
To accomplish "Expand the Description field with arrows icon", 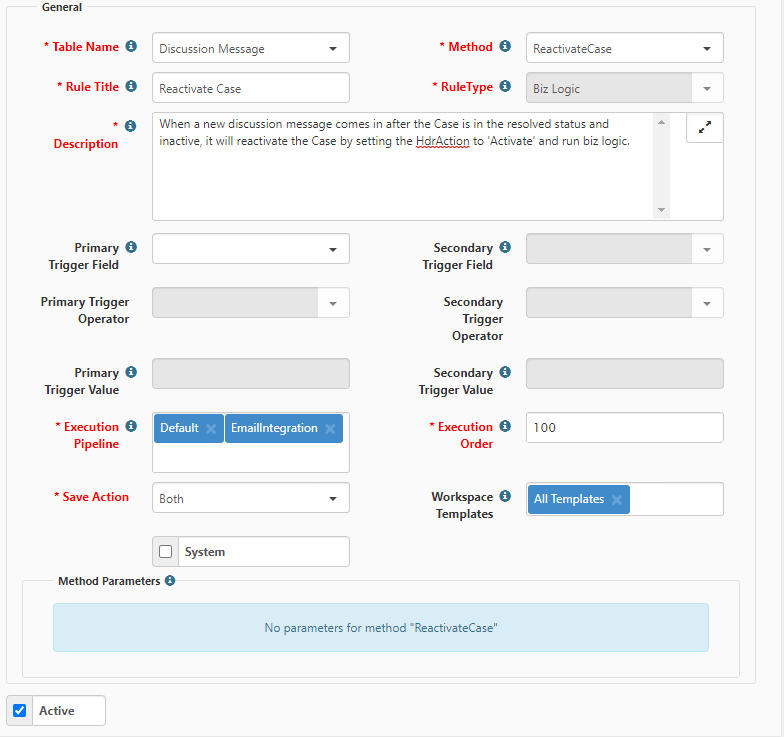I will point(705,128).
